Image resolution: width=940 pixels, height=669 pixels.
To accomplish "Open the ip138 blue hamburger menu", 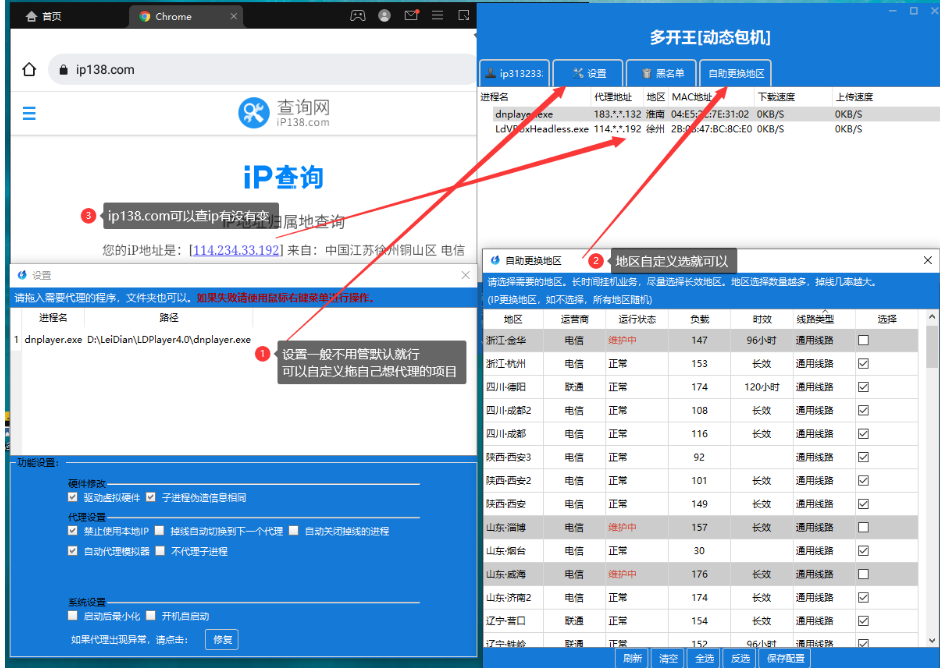I will [29, 113].
